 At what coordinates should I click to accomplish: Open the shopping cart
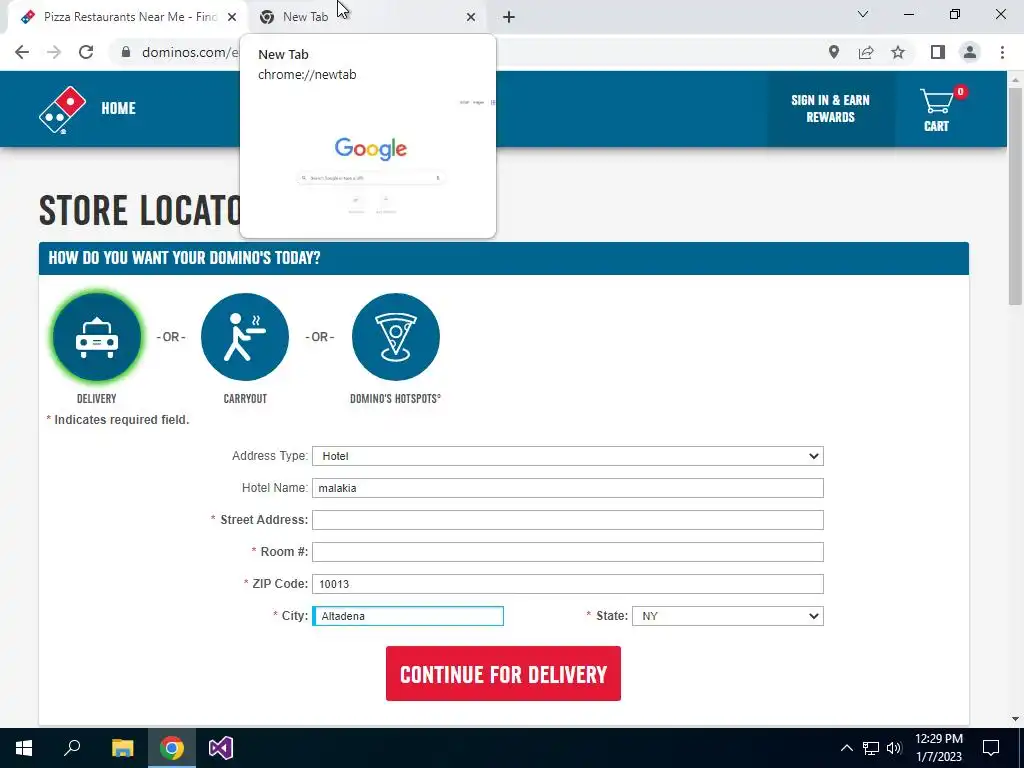937,110
